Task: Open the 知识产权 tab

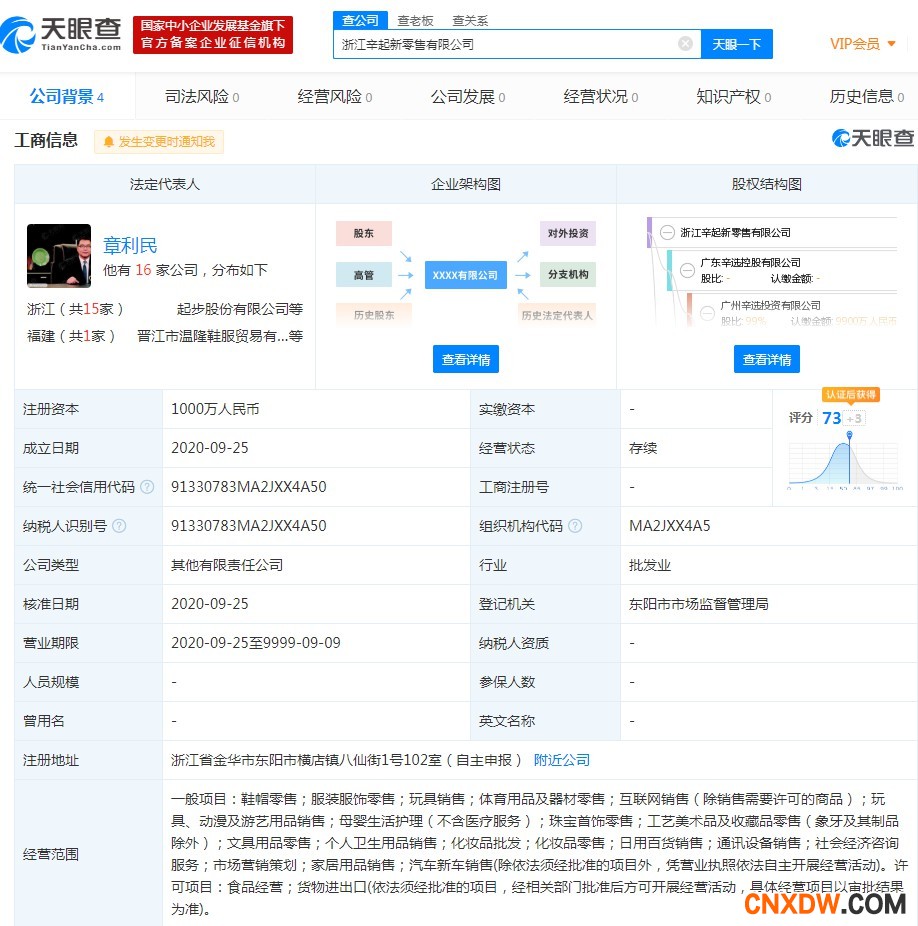Action: [733, 97]
